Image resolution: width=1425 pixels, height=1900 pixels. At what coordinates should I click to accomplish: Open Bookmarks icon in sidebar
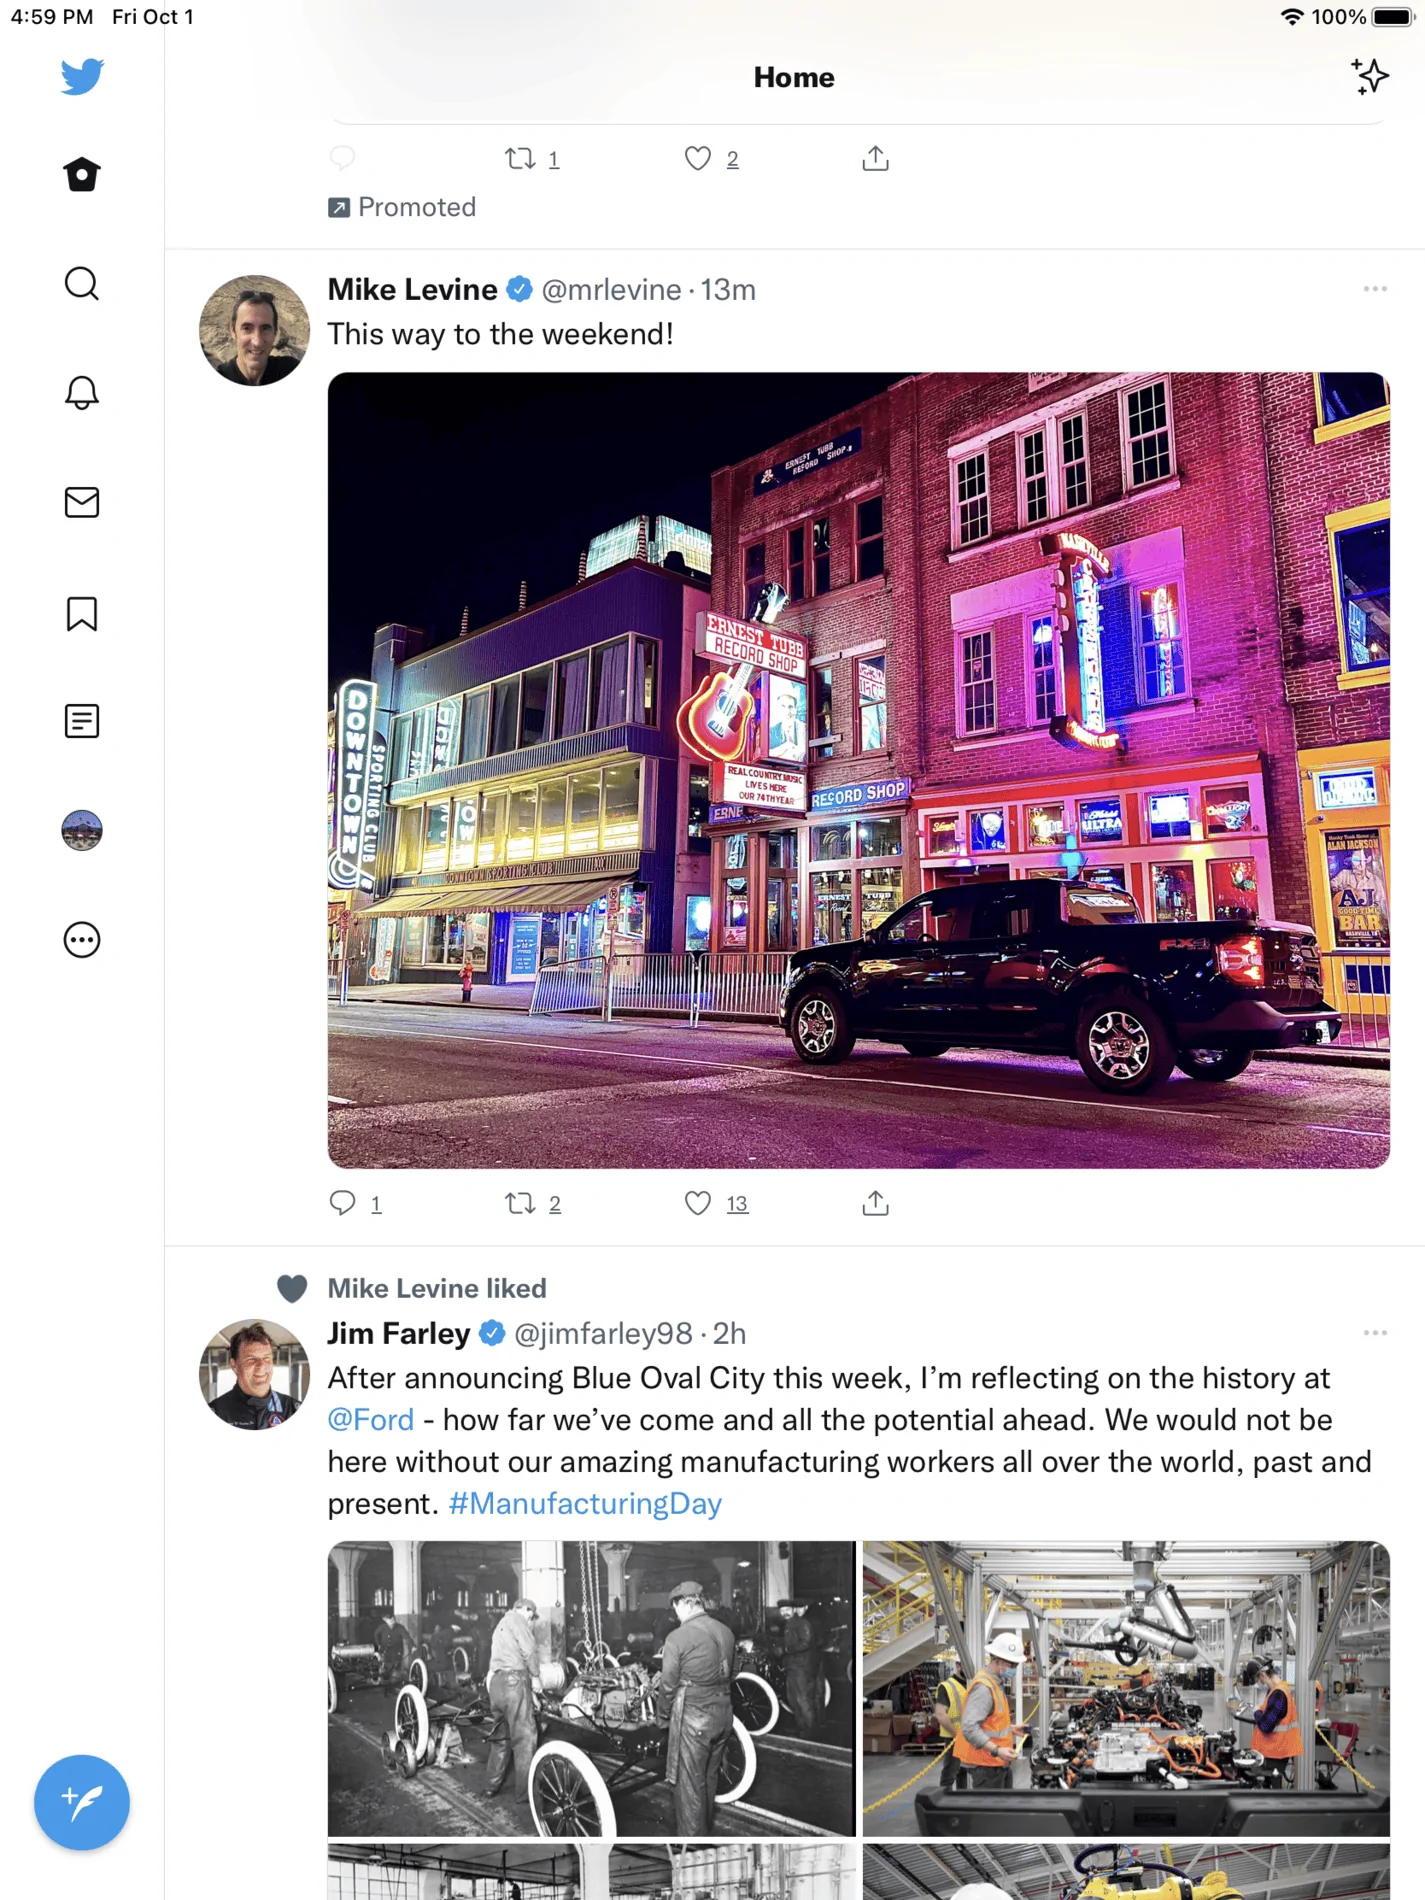point(82,614)
